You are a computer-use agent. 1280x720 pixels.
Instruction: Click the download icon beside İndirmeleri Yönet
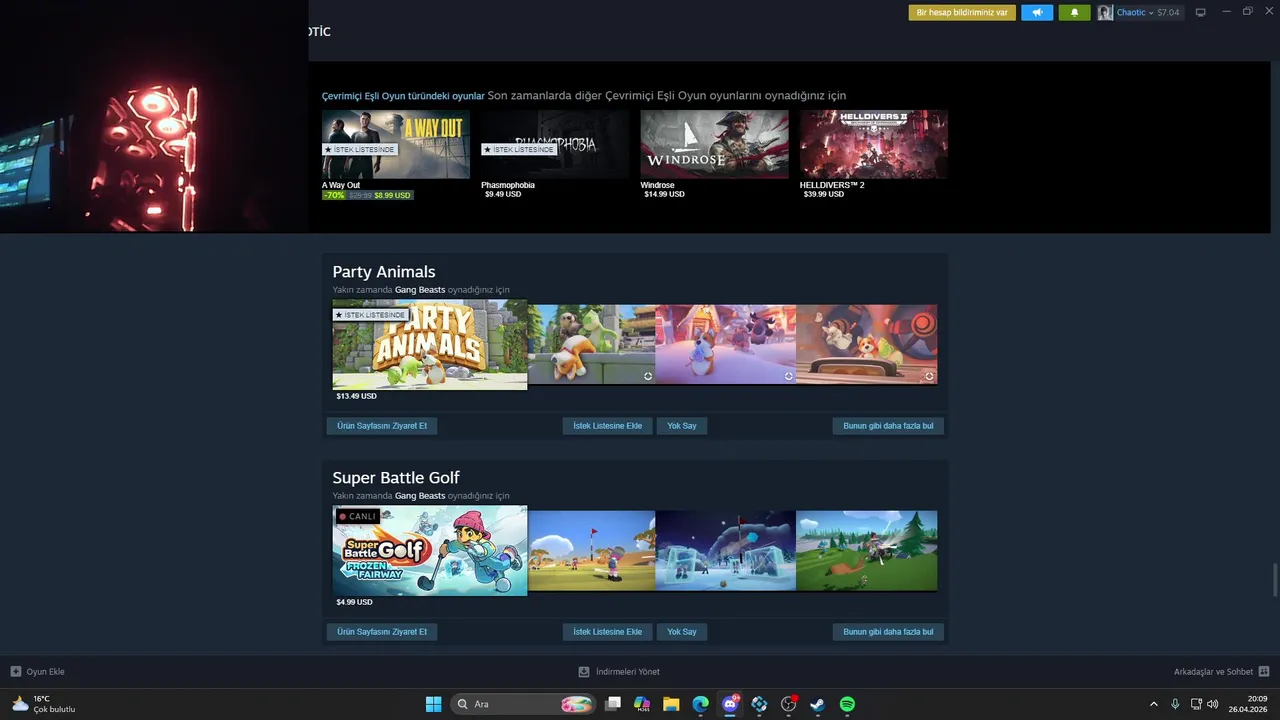pos(584,672)
